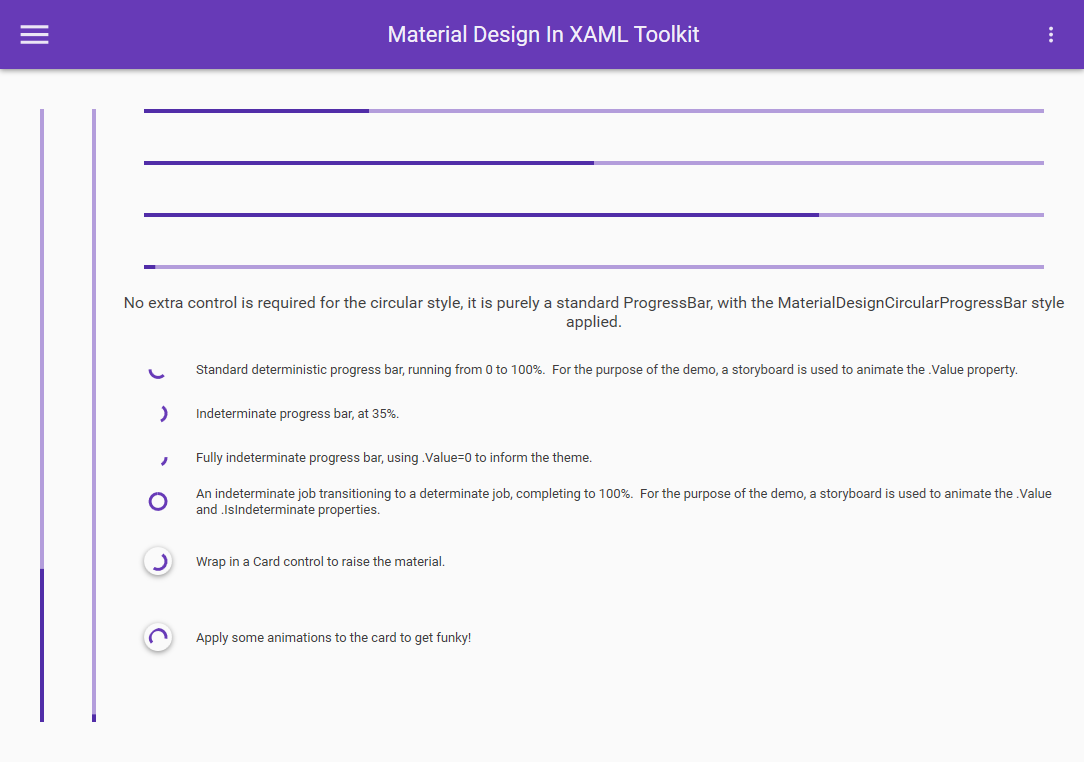Click the animated funky card progress spinner

(x=158, y=638)
